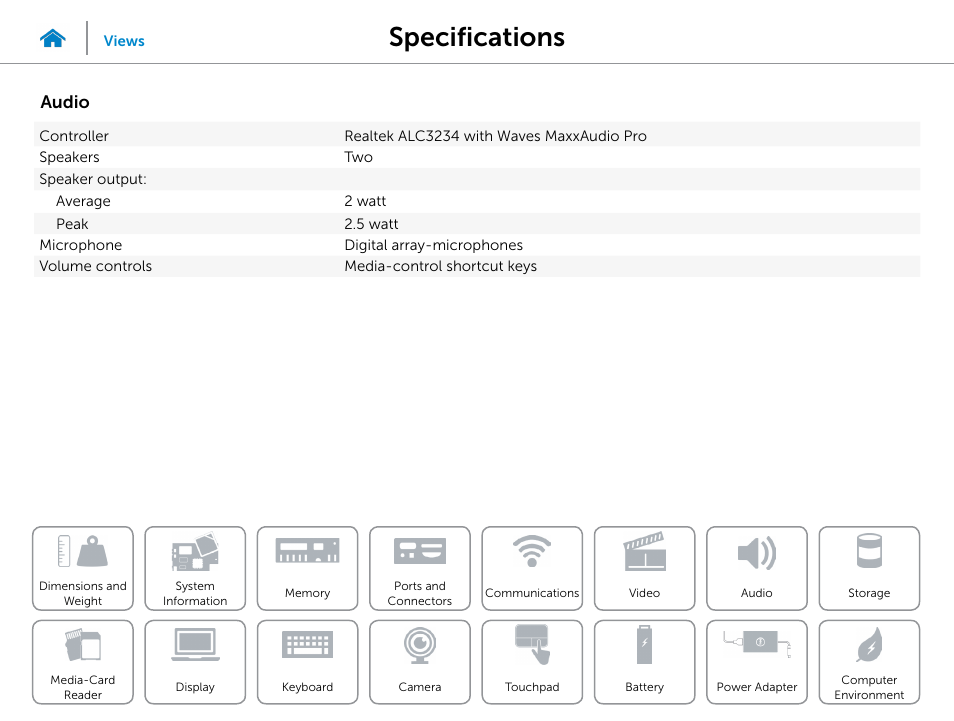Open System Information specifications
Screen dimensions: 954x721
195,568
